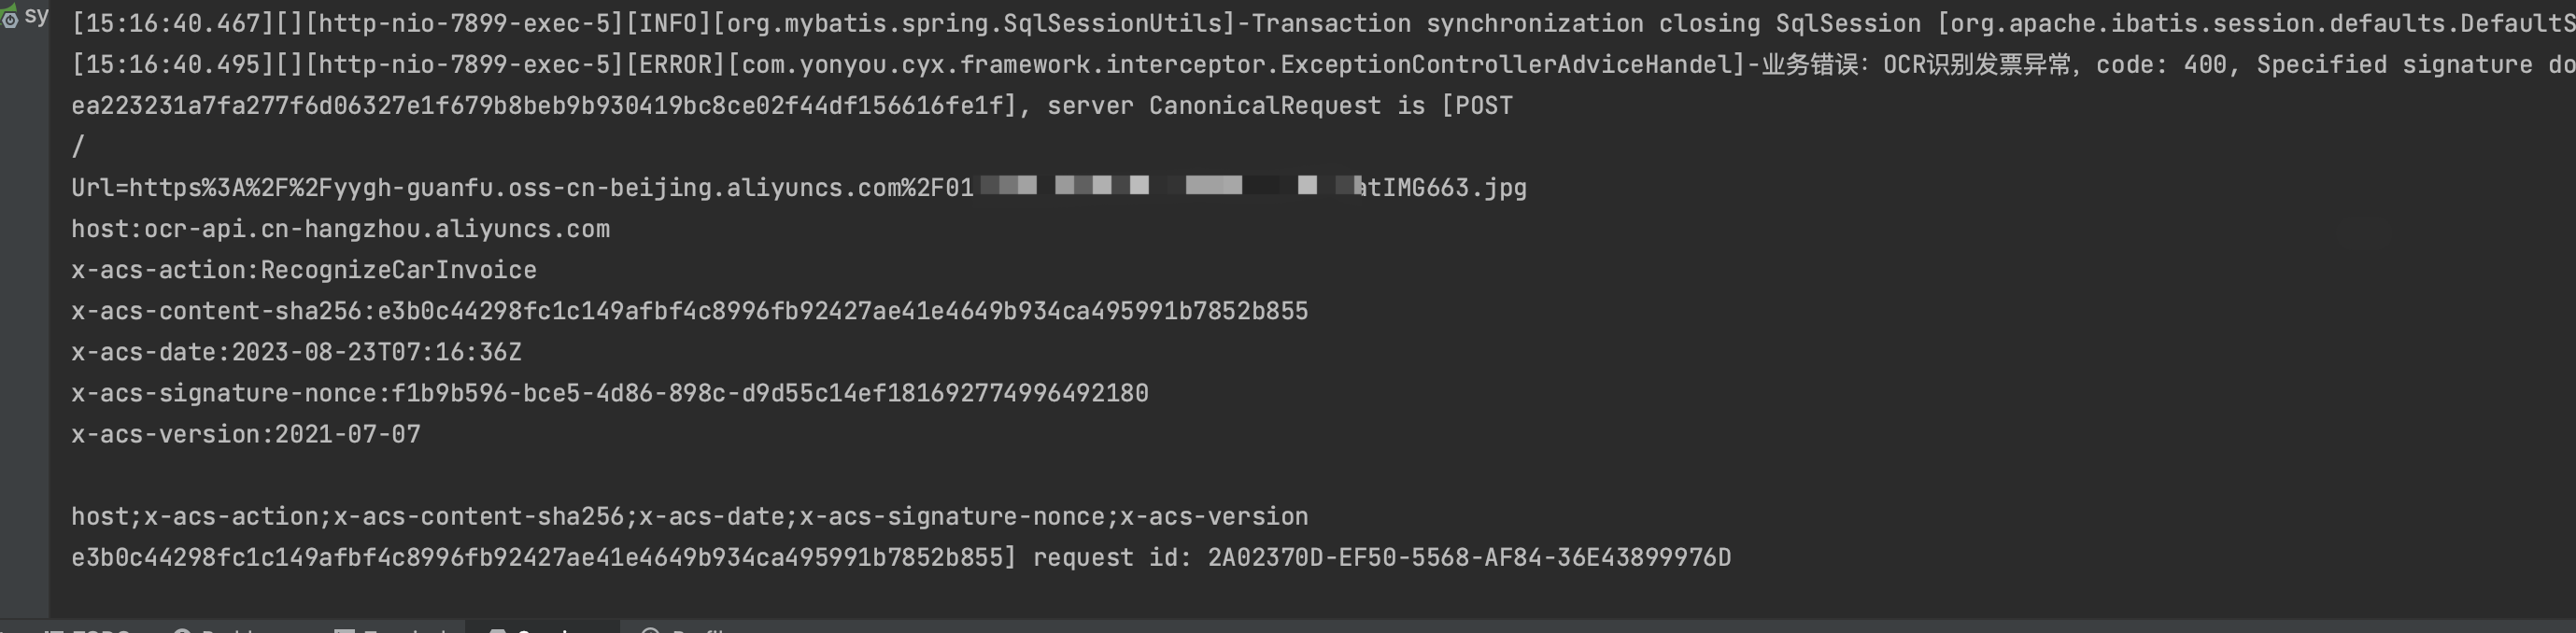The image size is (2576, 633).
Task: Click the host:ocr-api.cn-hangzhou.aliyuncs.com line
Action: (x=340, y=229)
